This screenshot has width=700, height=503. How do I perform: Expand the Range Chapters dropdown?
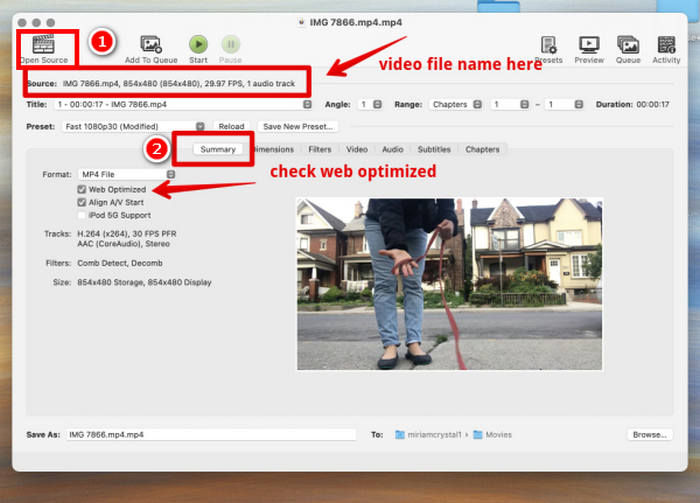[x=455, y=104]
